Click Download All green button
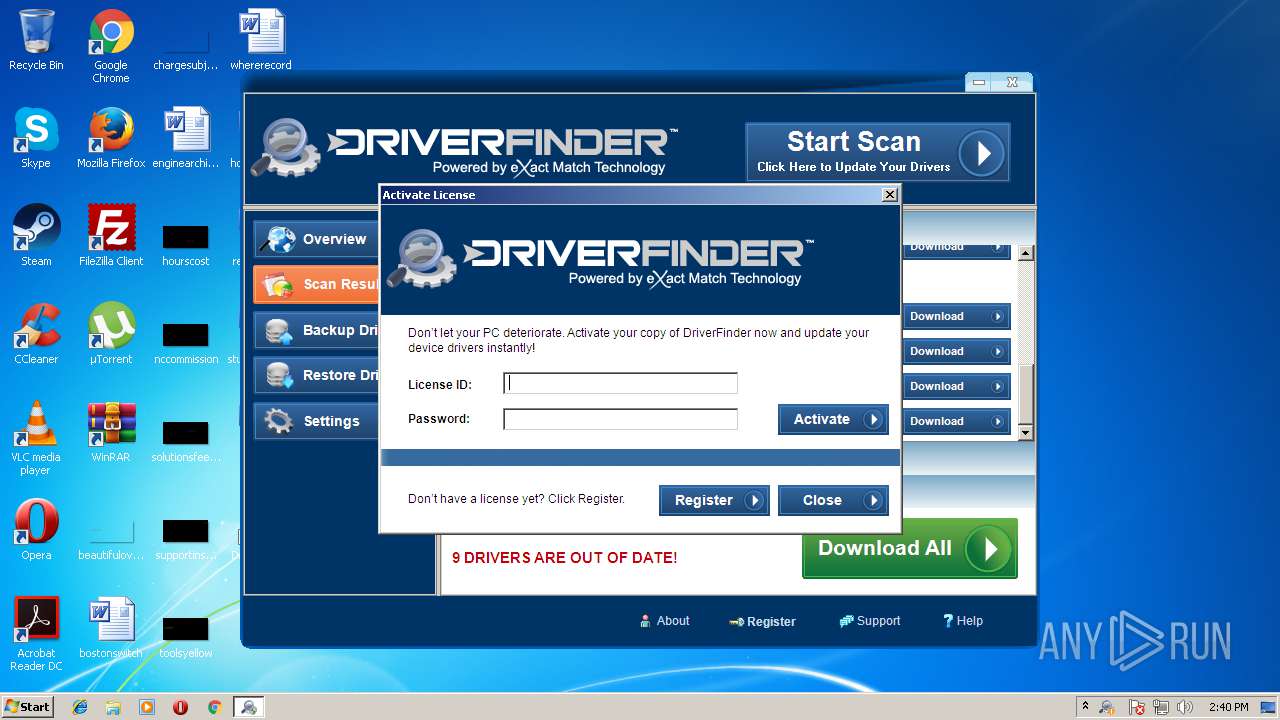 (x=910, y=548)
